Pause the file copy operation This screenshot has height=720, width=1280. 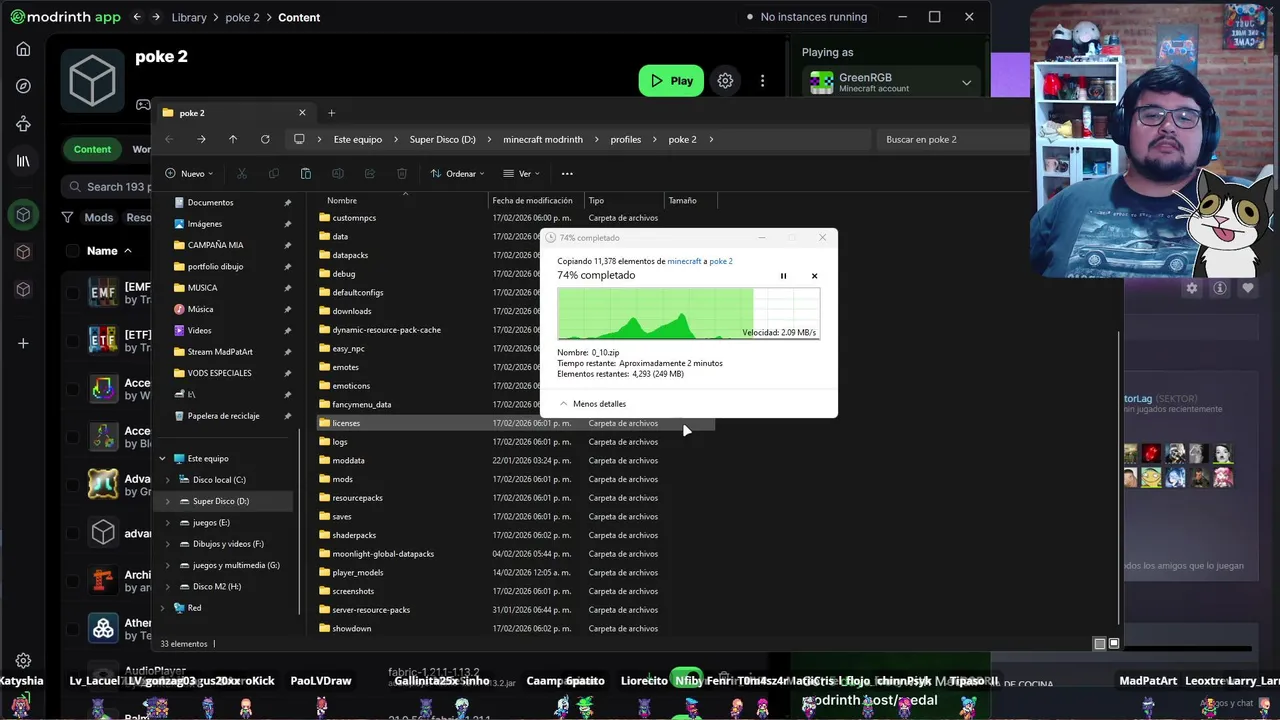(783, 276)
